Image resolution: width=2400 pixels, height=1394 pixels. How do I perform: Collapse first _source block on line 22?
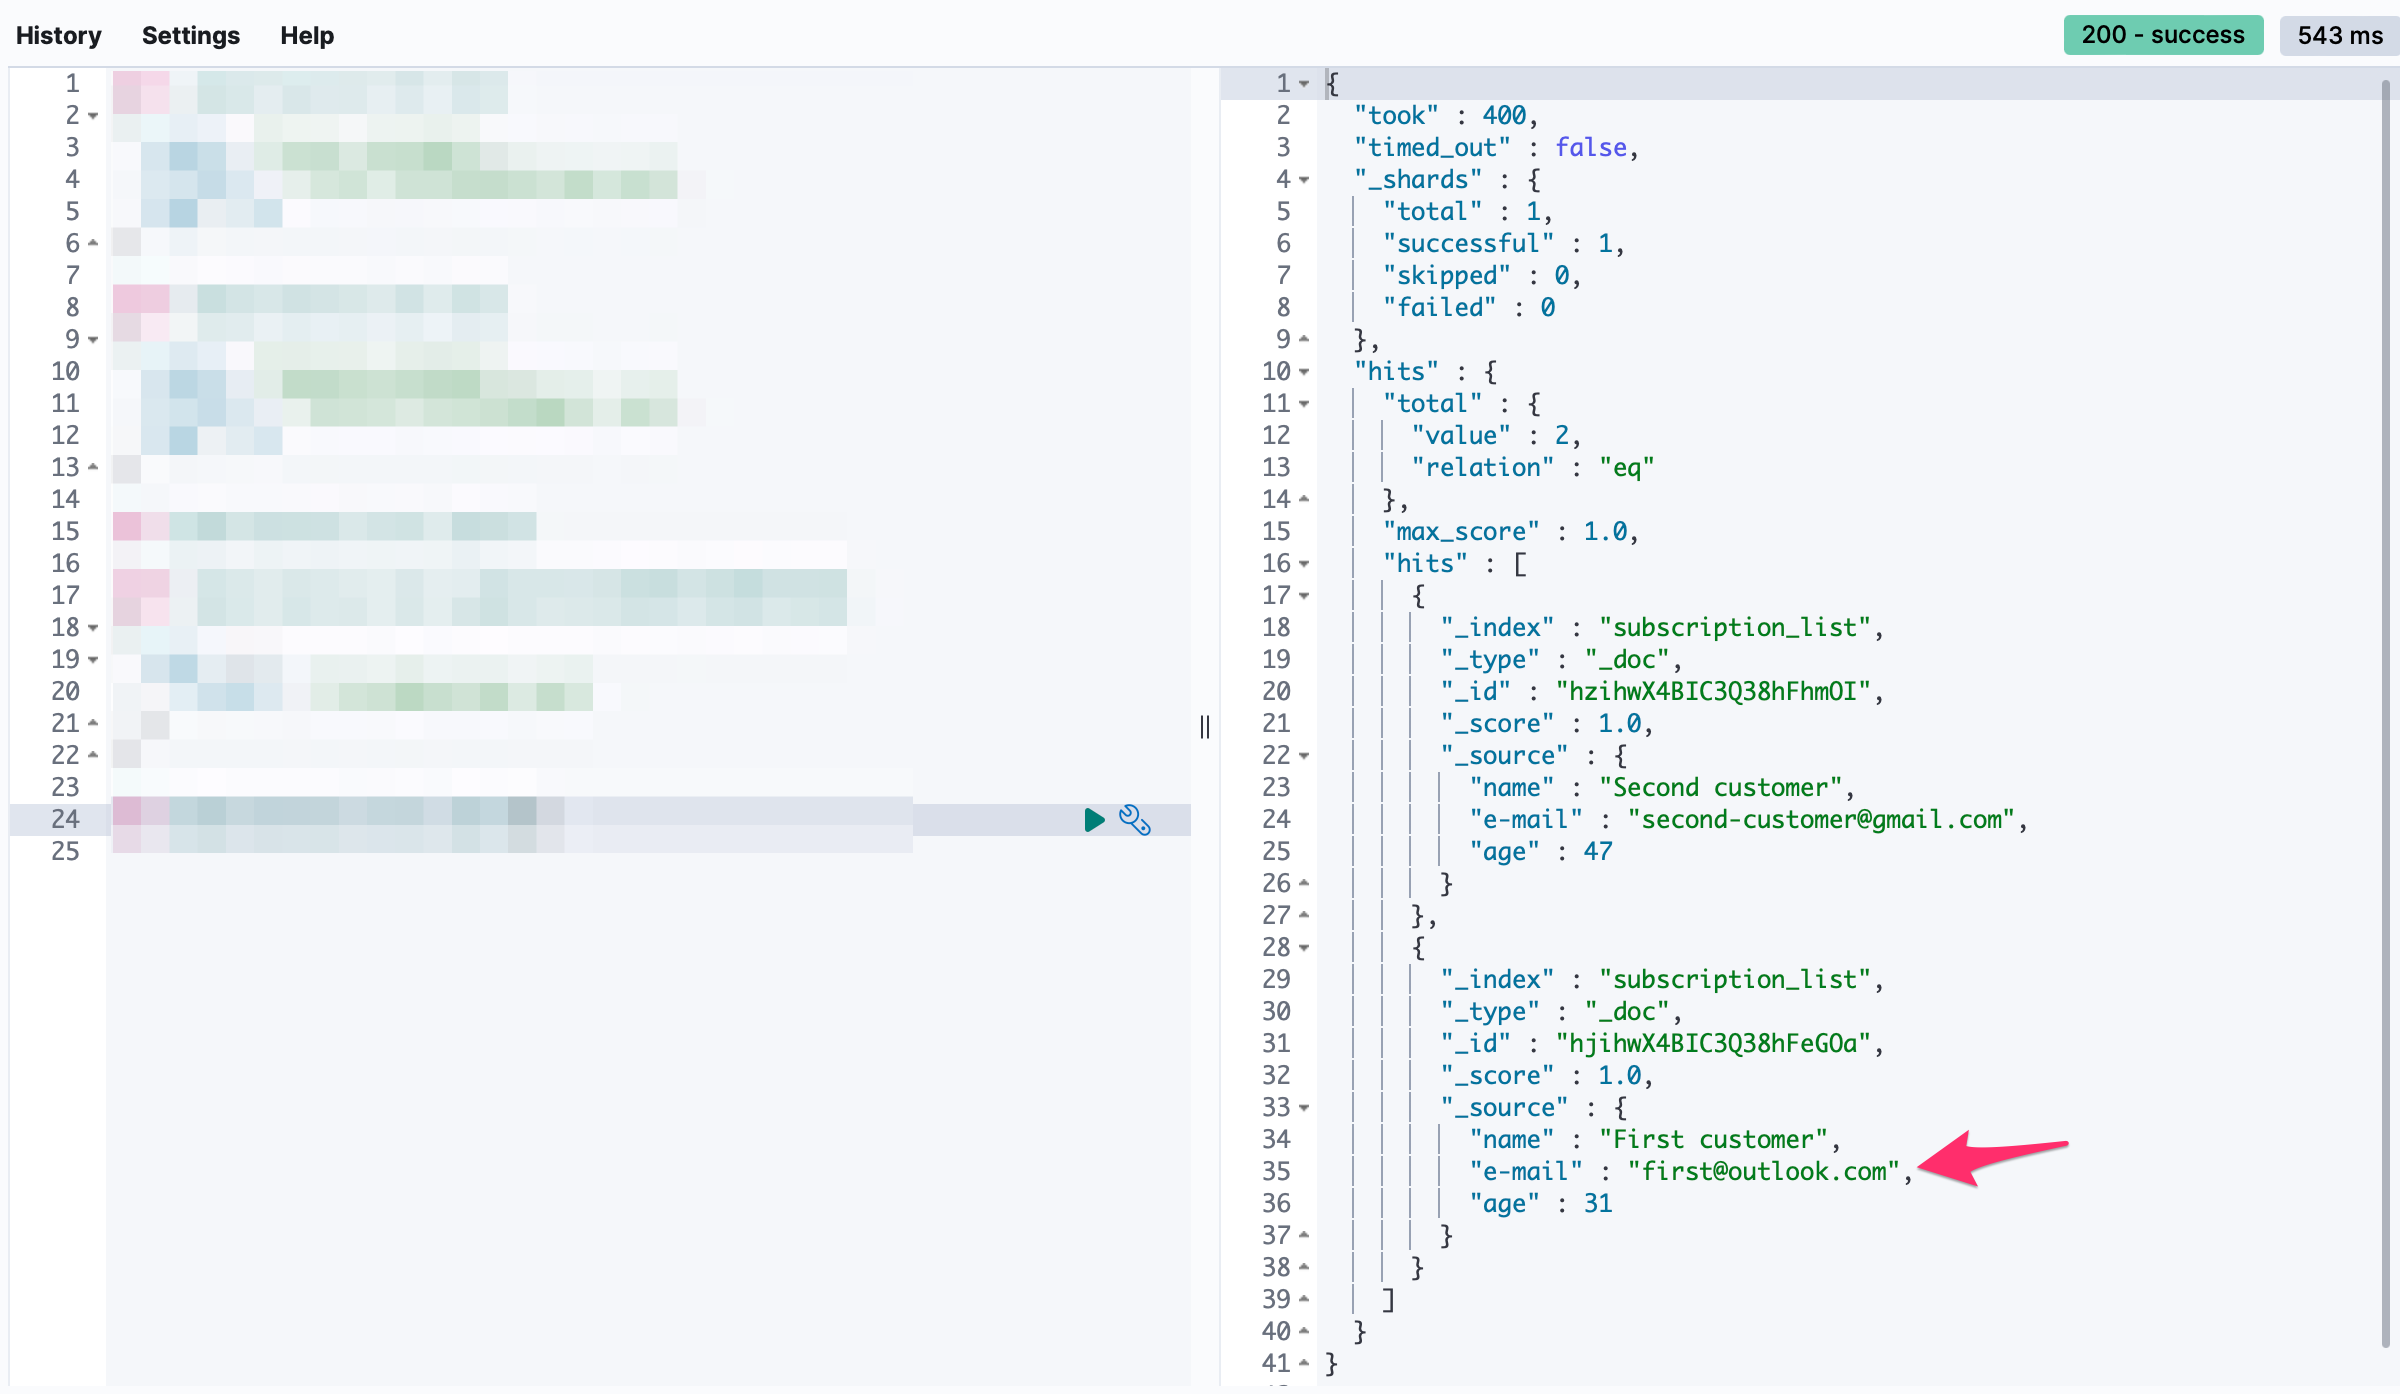(1304, 756)
